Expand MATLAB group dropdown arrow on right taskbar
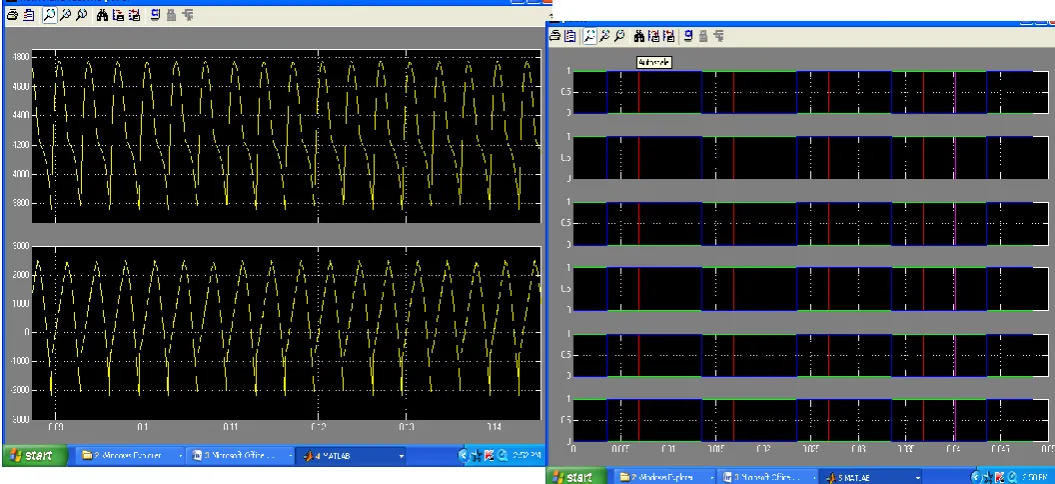Viewport: 1055px width, 484px height. 916,477
